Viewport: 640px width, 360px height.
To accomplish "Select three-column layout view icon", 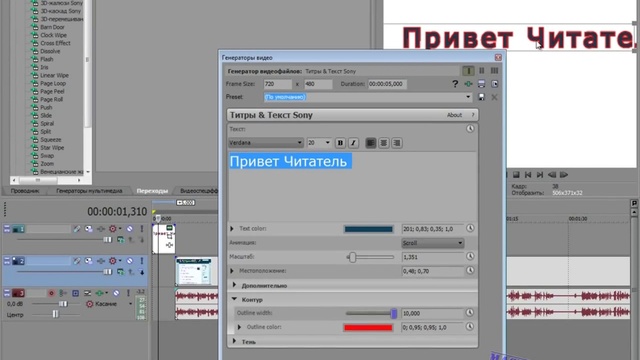I will (494, 71).
